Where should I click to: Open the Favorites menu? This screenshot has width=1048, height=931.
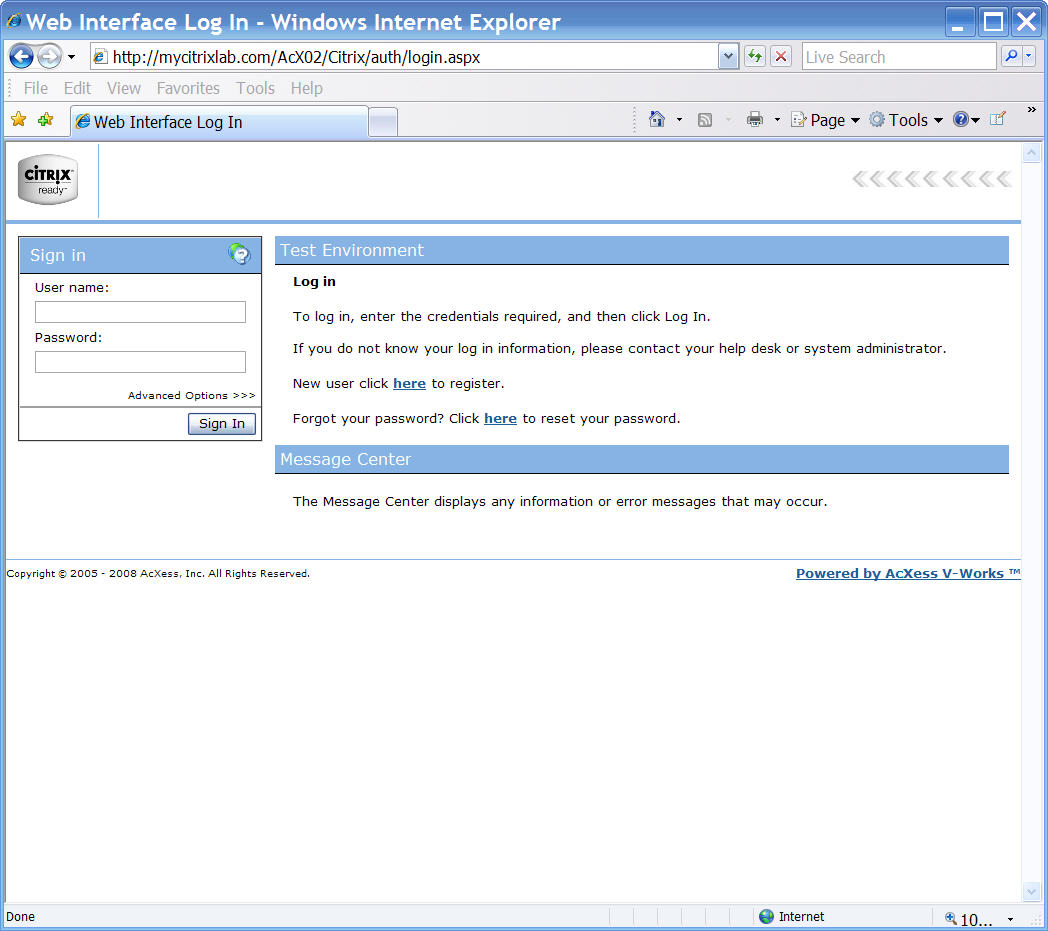point(188,88)
